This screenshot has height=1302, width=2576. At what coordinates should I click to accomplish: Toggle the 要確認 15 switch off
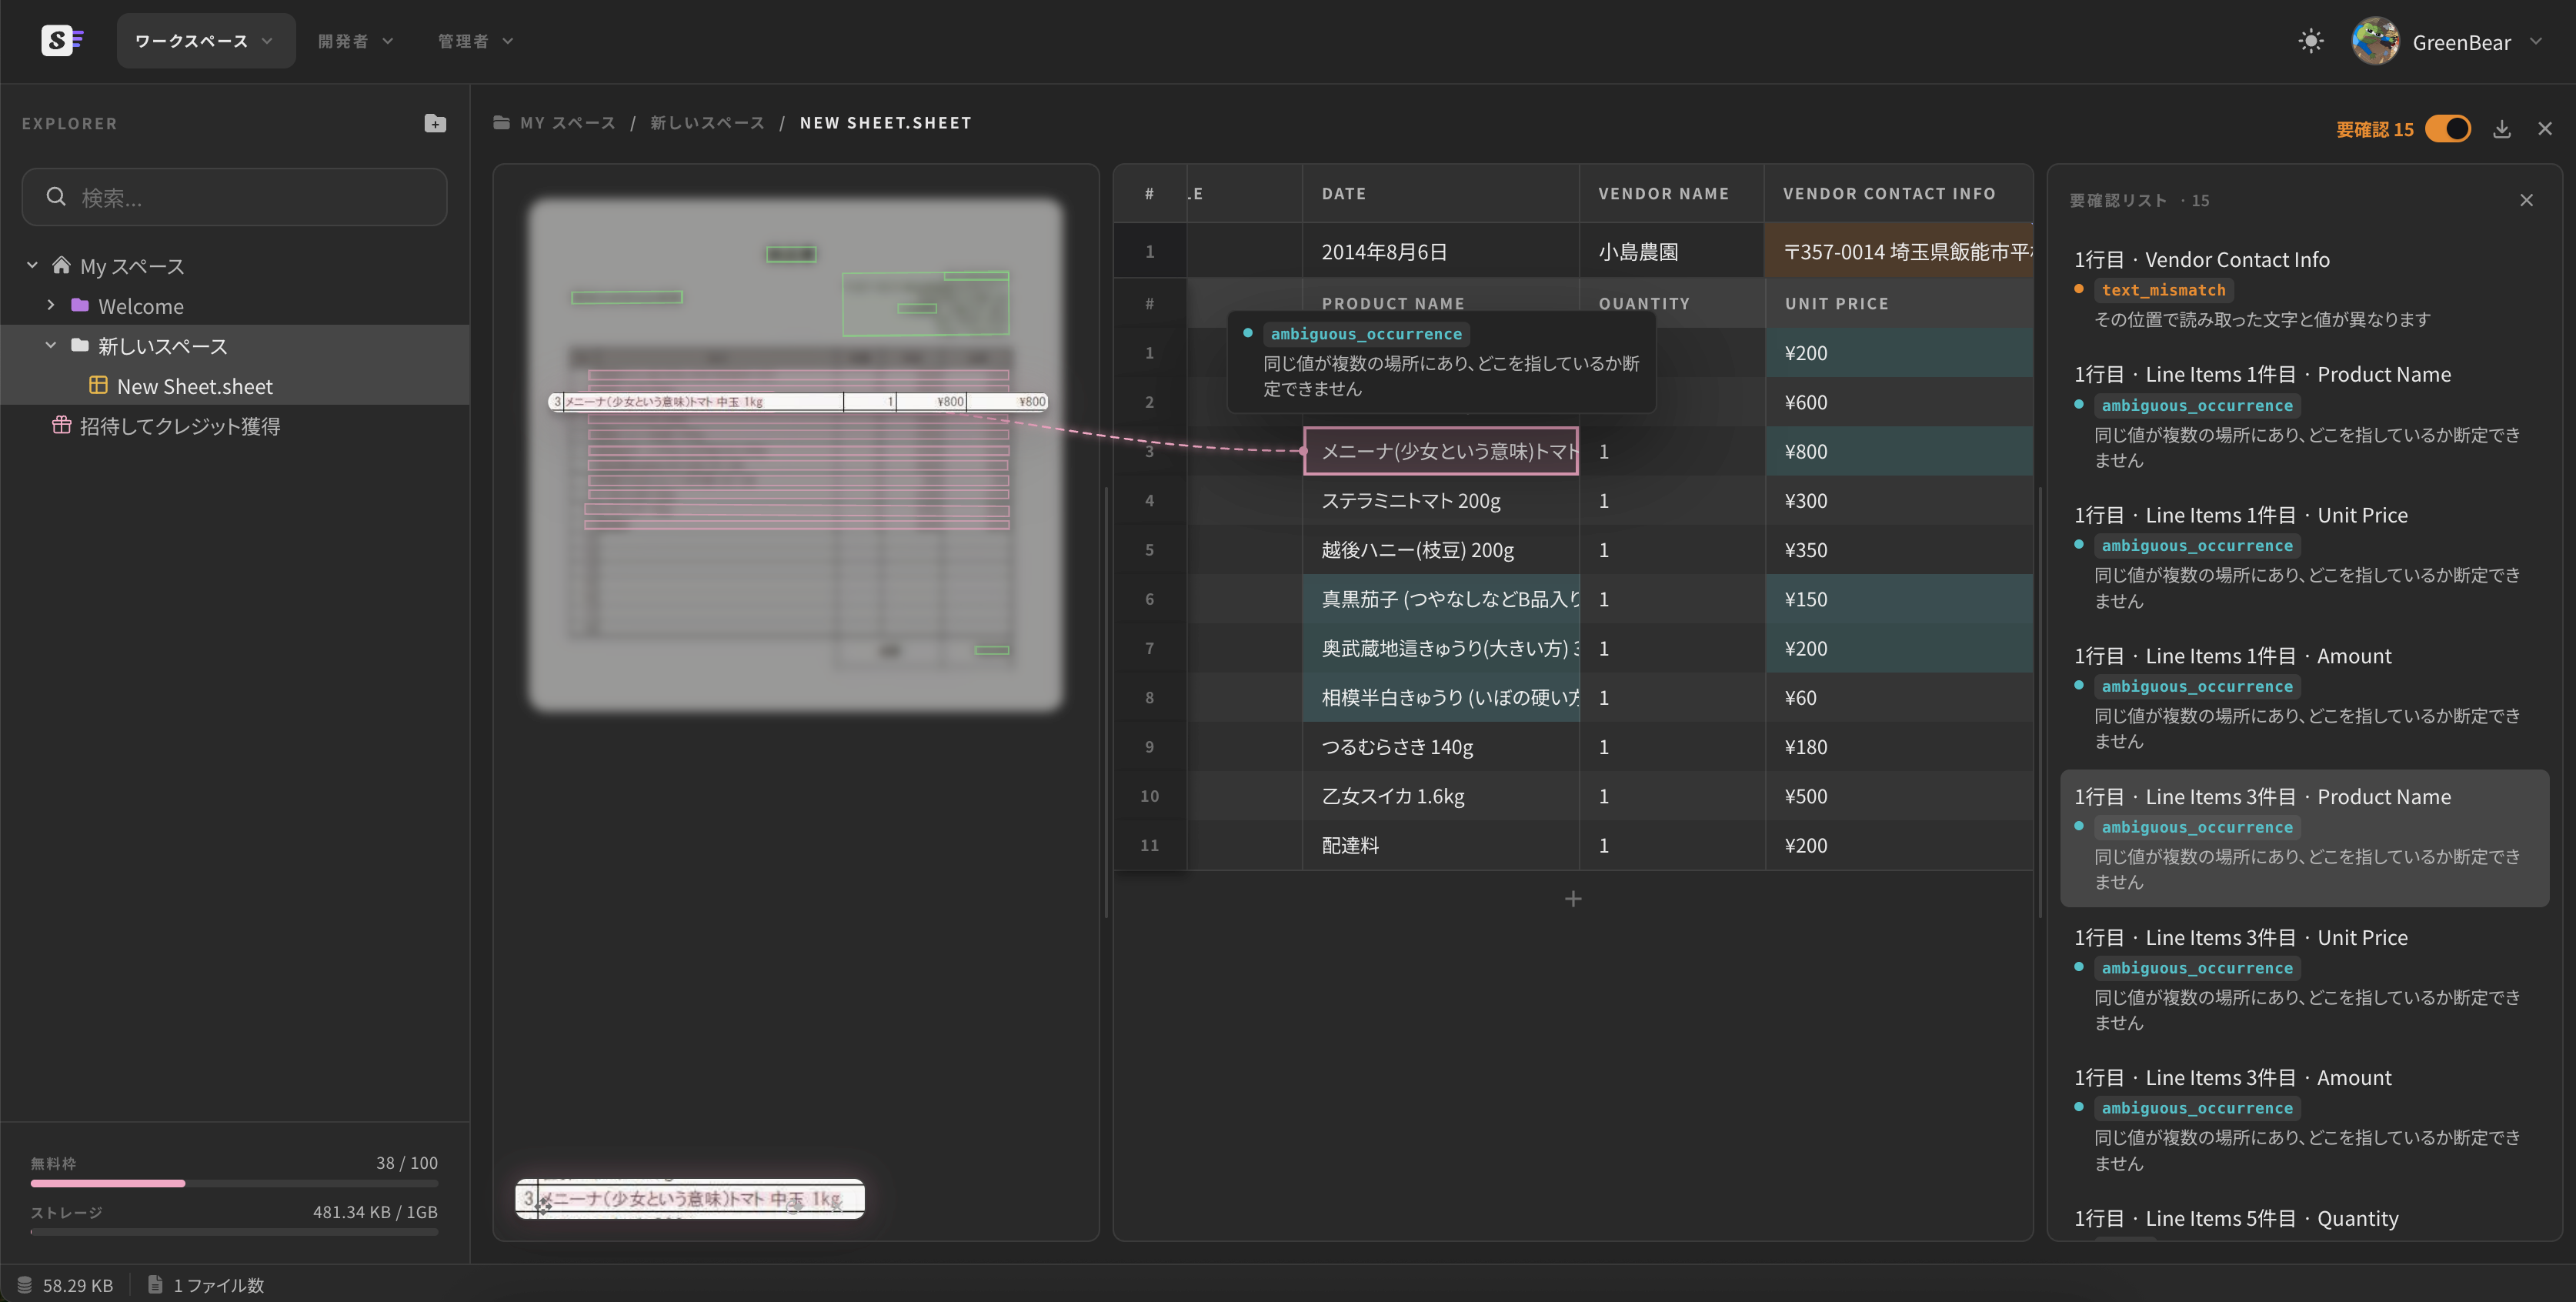2448,129
